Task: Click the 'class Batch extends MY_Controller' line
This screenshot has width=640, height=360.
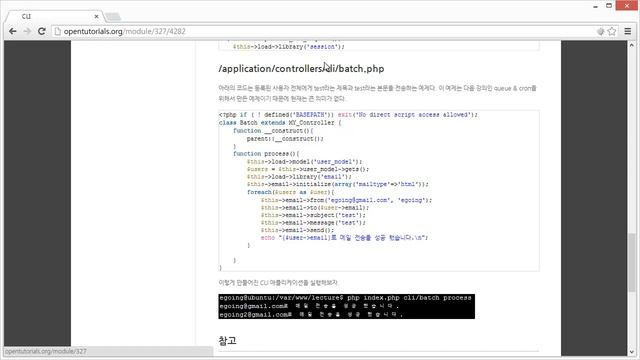Action: tap(280, 122)
